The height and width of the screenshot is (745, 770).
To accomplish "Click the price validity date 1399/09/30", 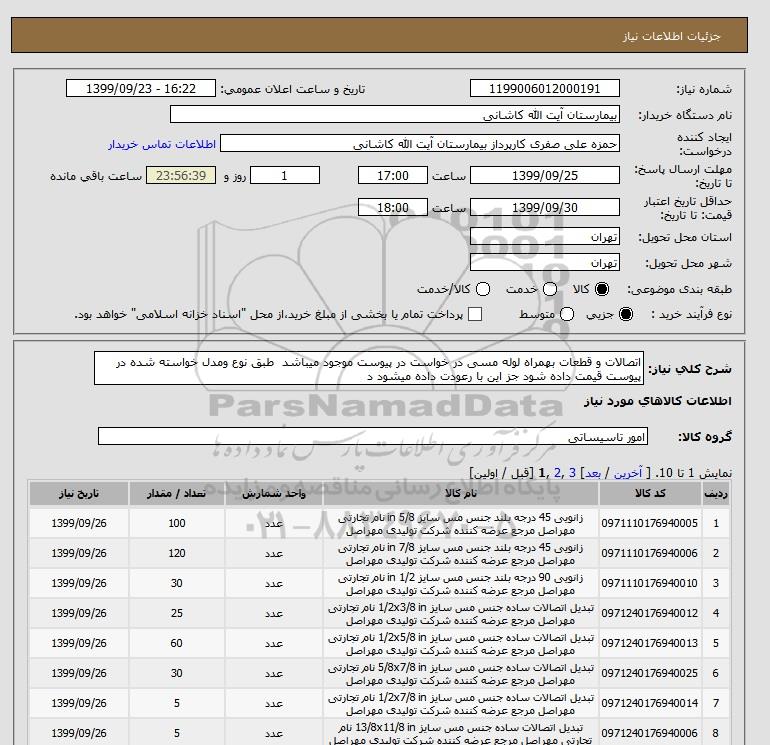I will [x=545, y=207].
